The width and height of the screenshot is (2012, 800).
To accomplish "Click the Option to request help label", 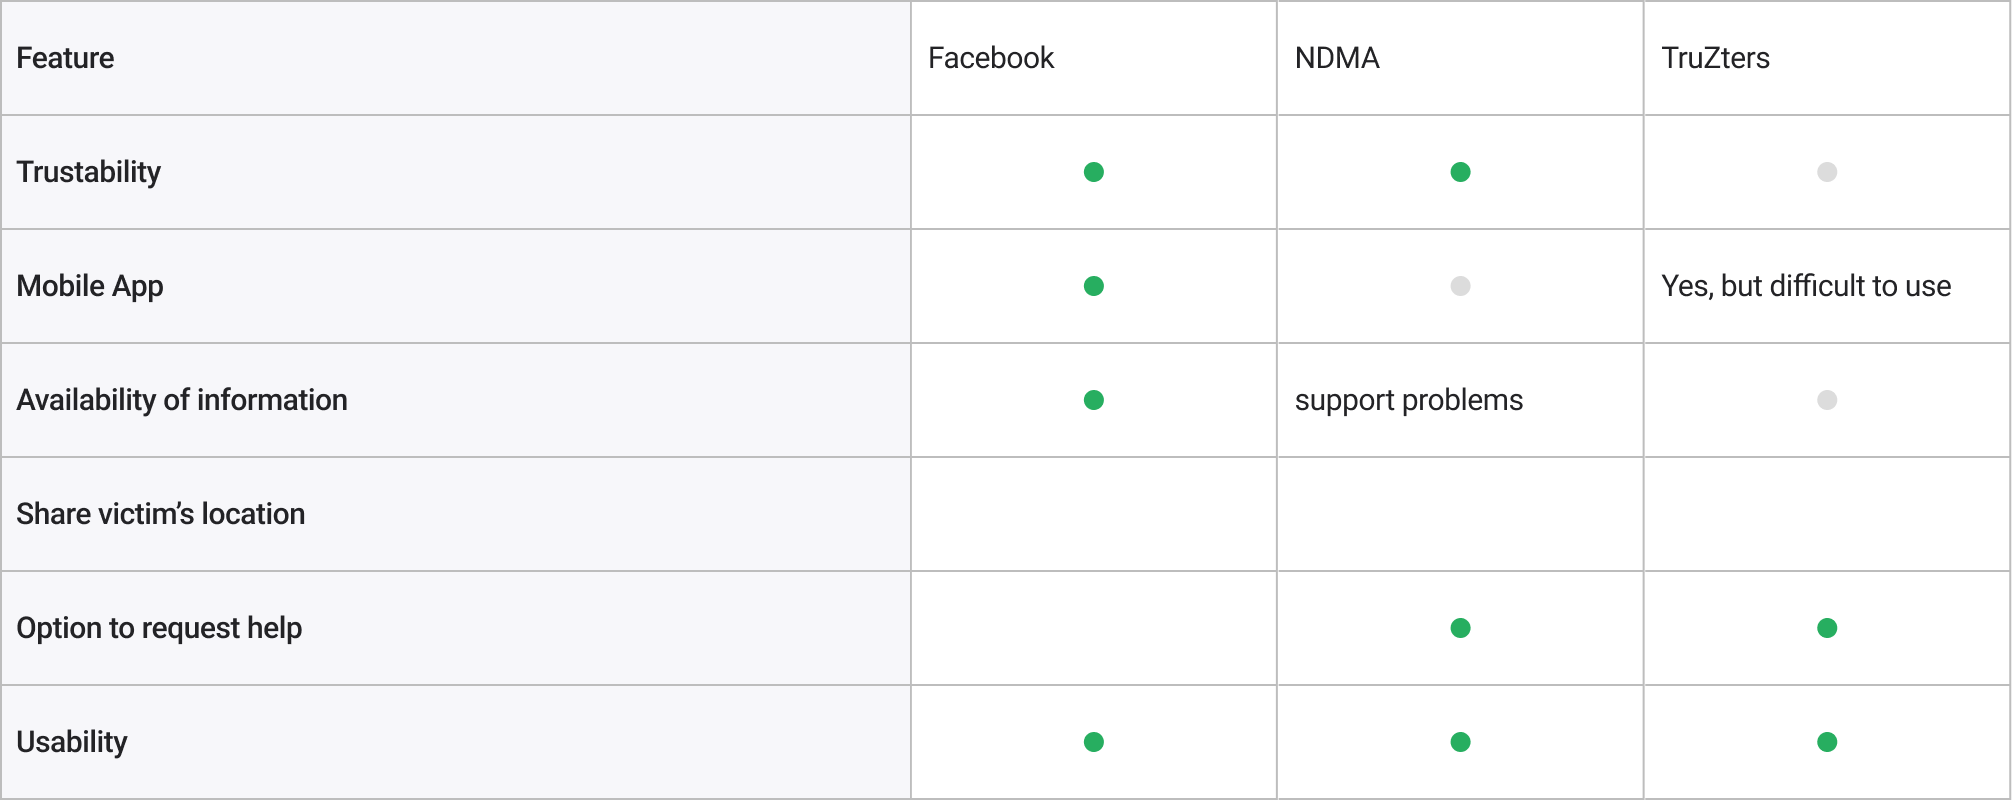I will coord(159,628).
